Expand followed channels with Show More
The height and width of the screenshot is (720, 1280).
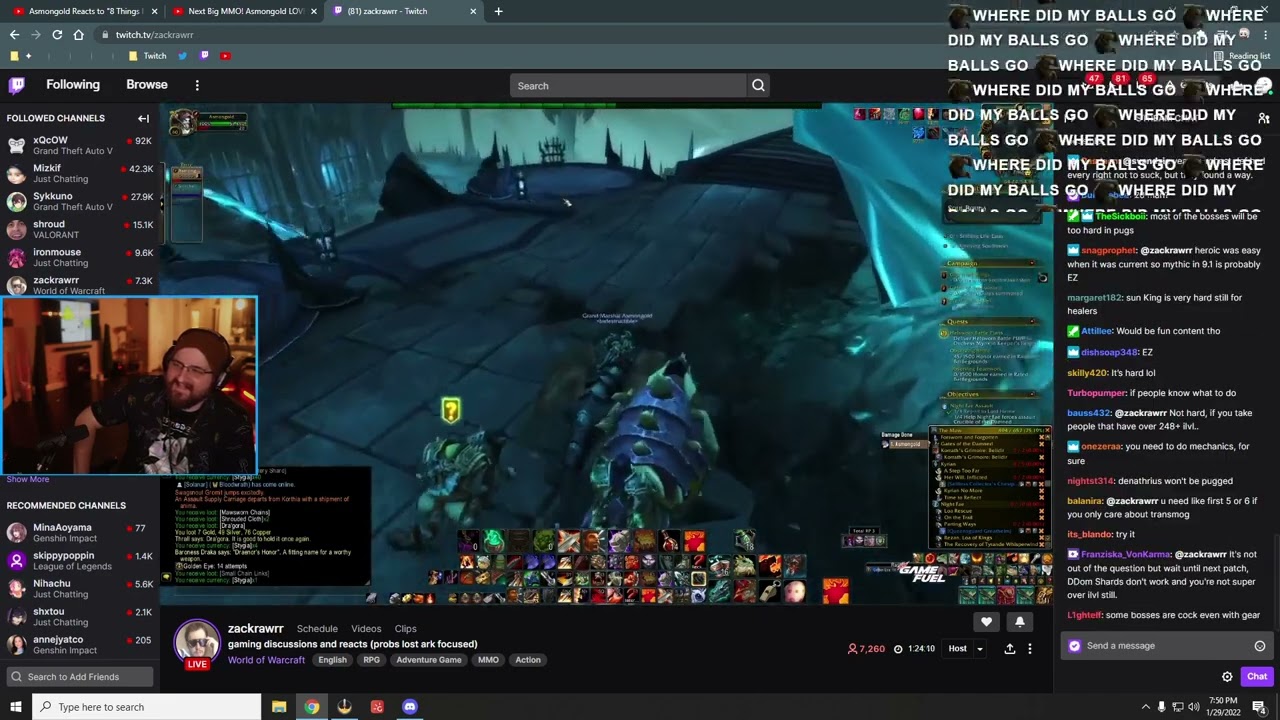27,479
